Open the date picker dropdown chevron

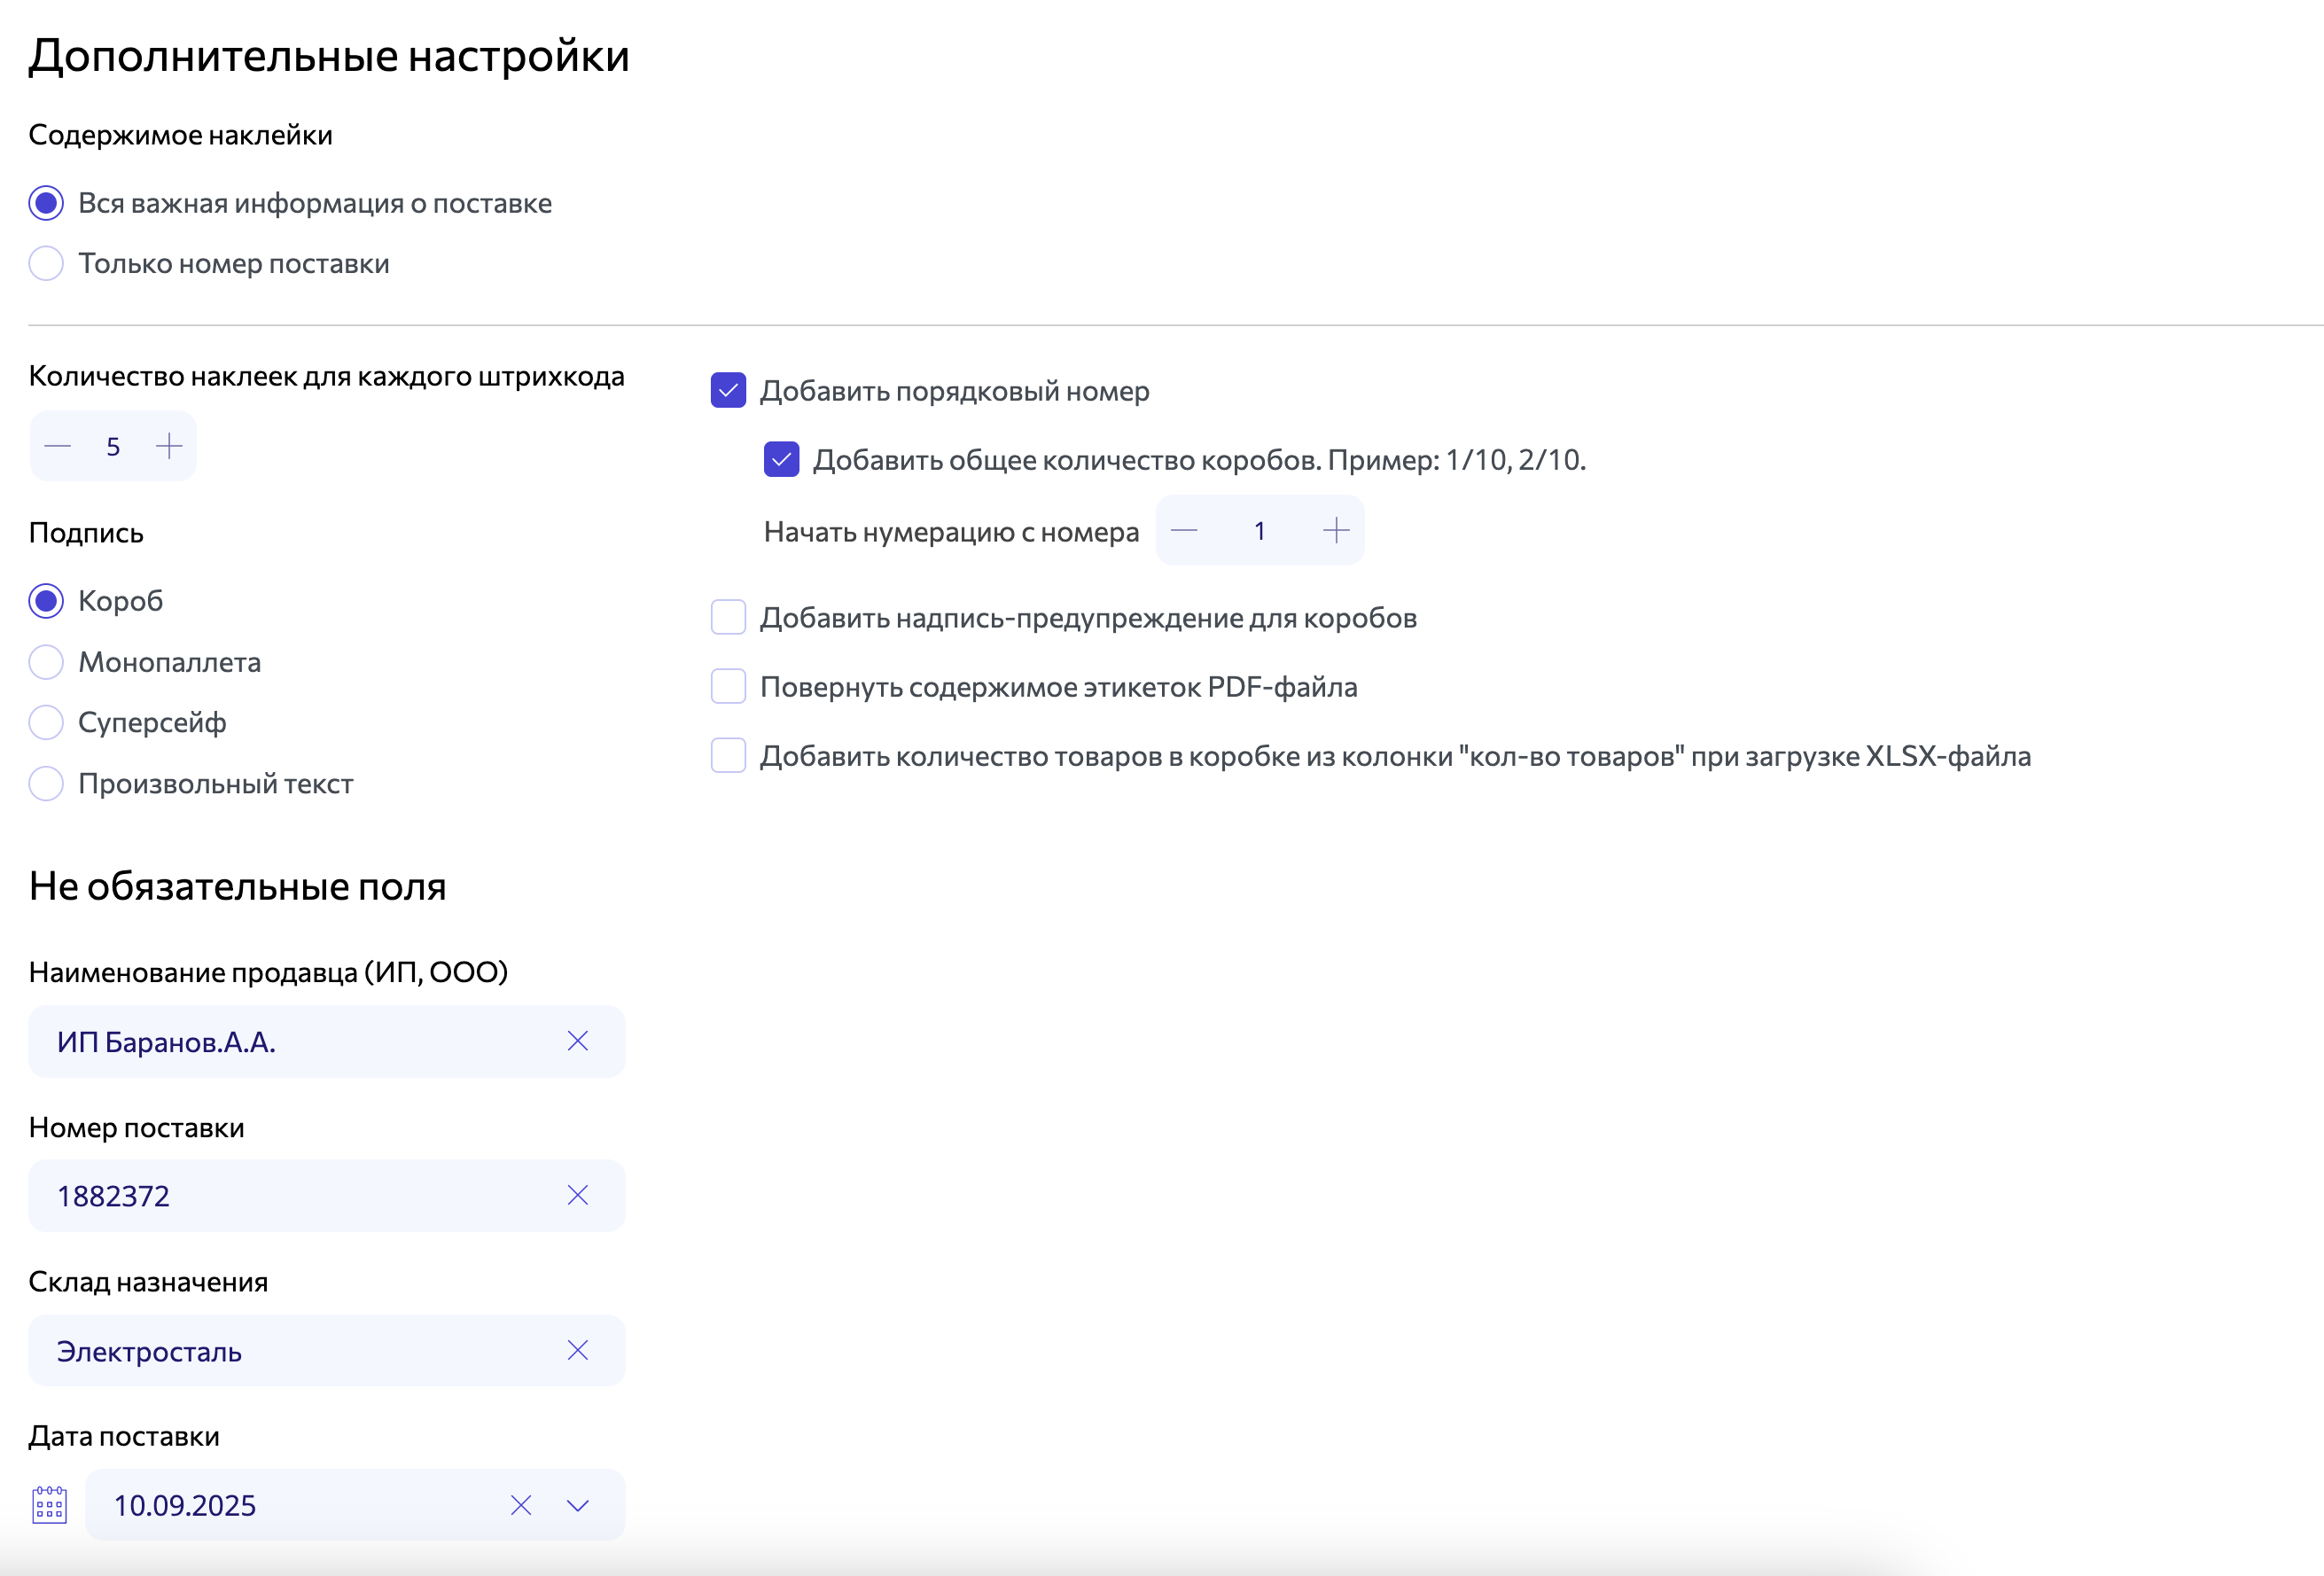[576, 1504]
